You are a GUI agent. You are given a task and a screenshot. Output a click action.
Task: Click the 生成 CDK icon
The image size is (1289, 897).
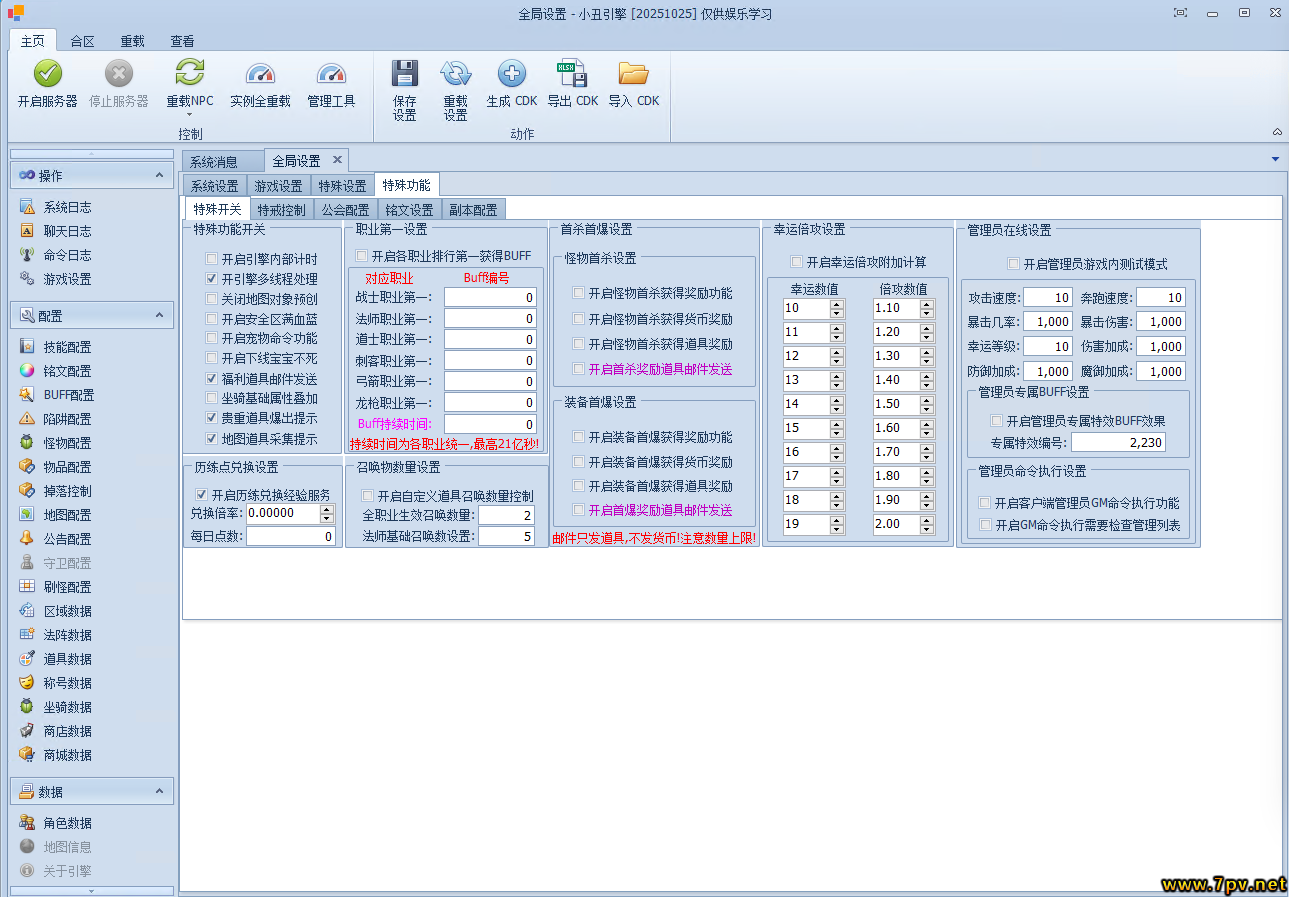[511, 74]
